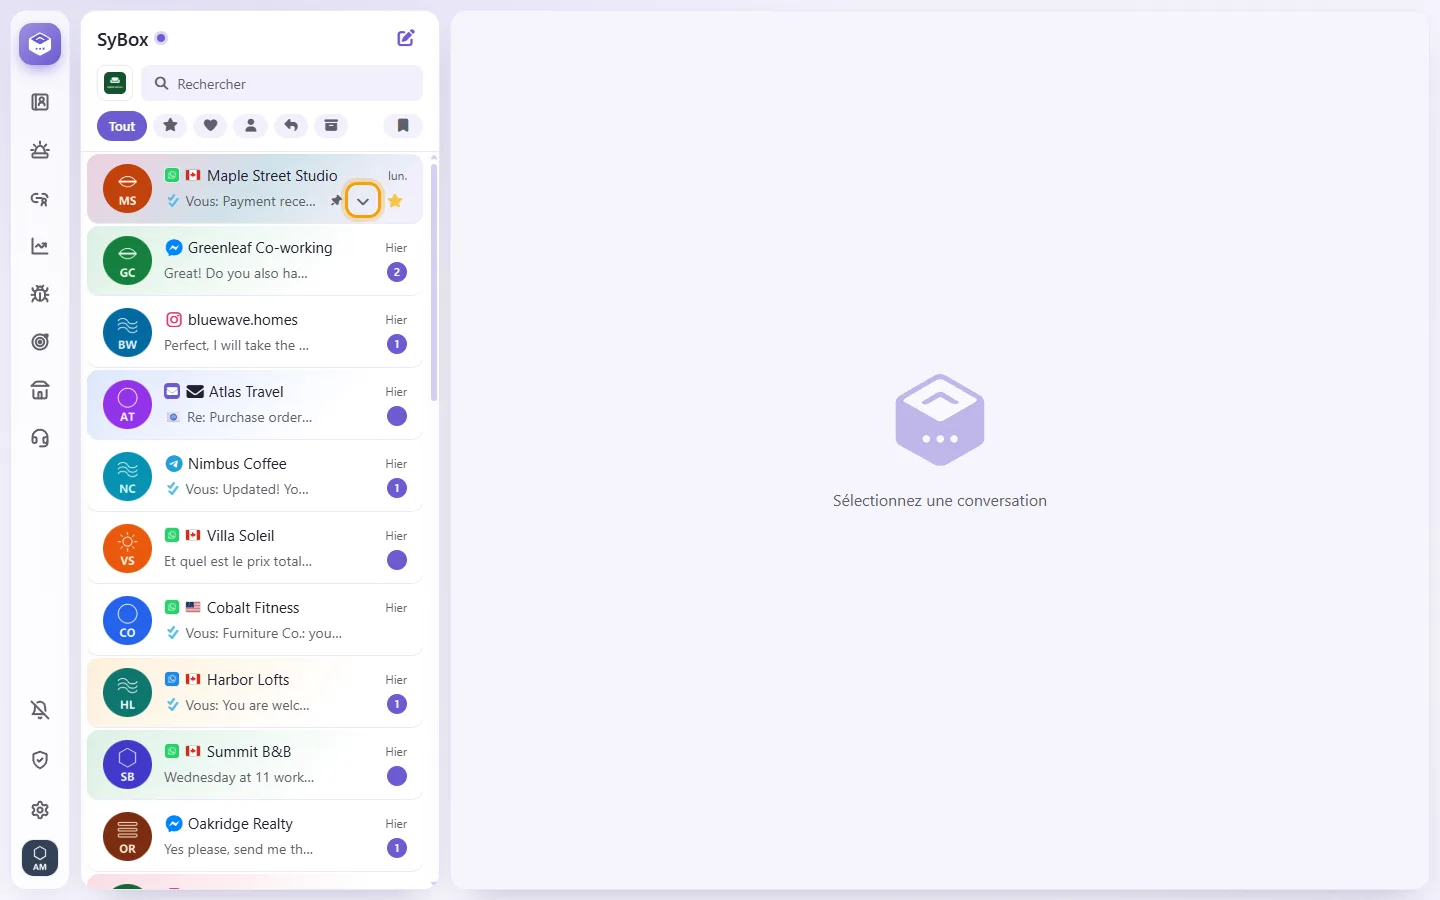Open the Atlas Travel conversation

255,404
